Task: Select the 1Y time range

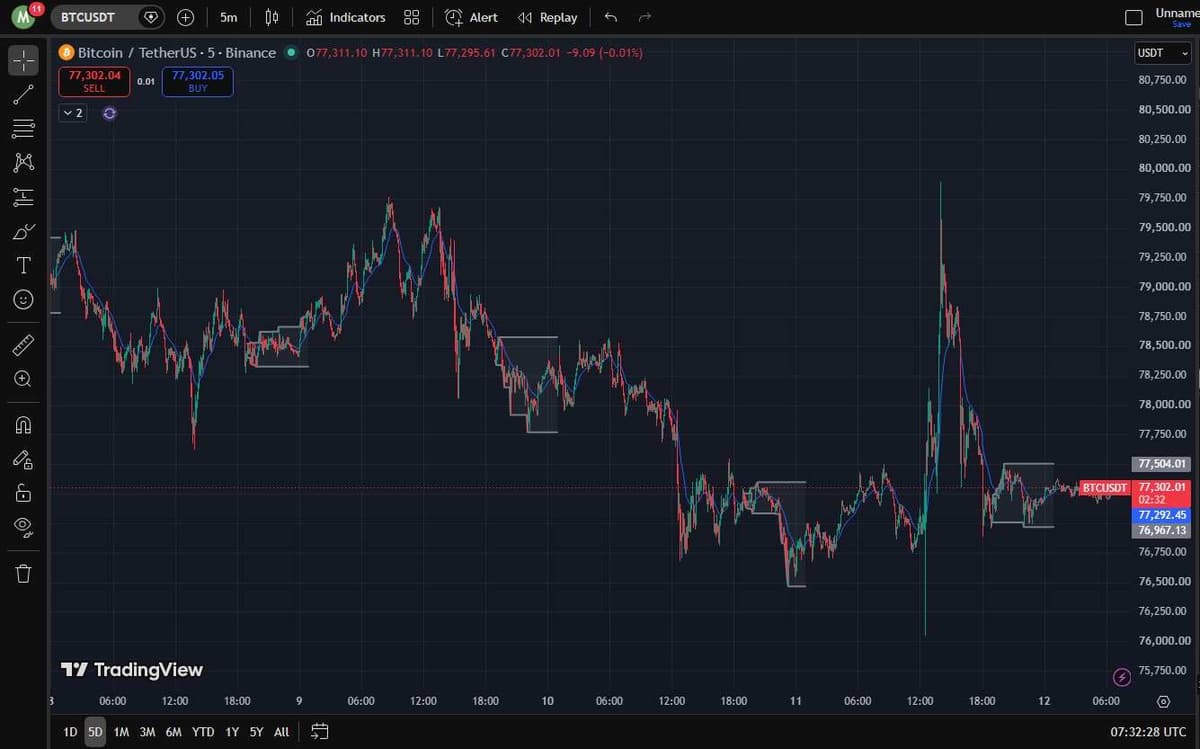Action: [232, 732]
